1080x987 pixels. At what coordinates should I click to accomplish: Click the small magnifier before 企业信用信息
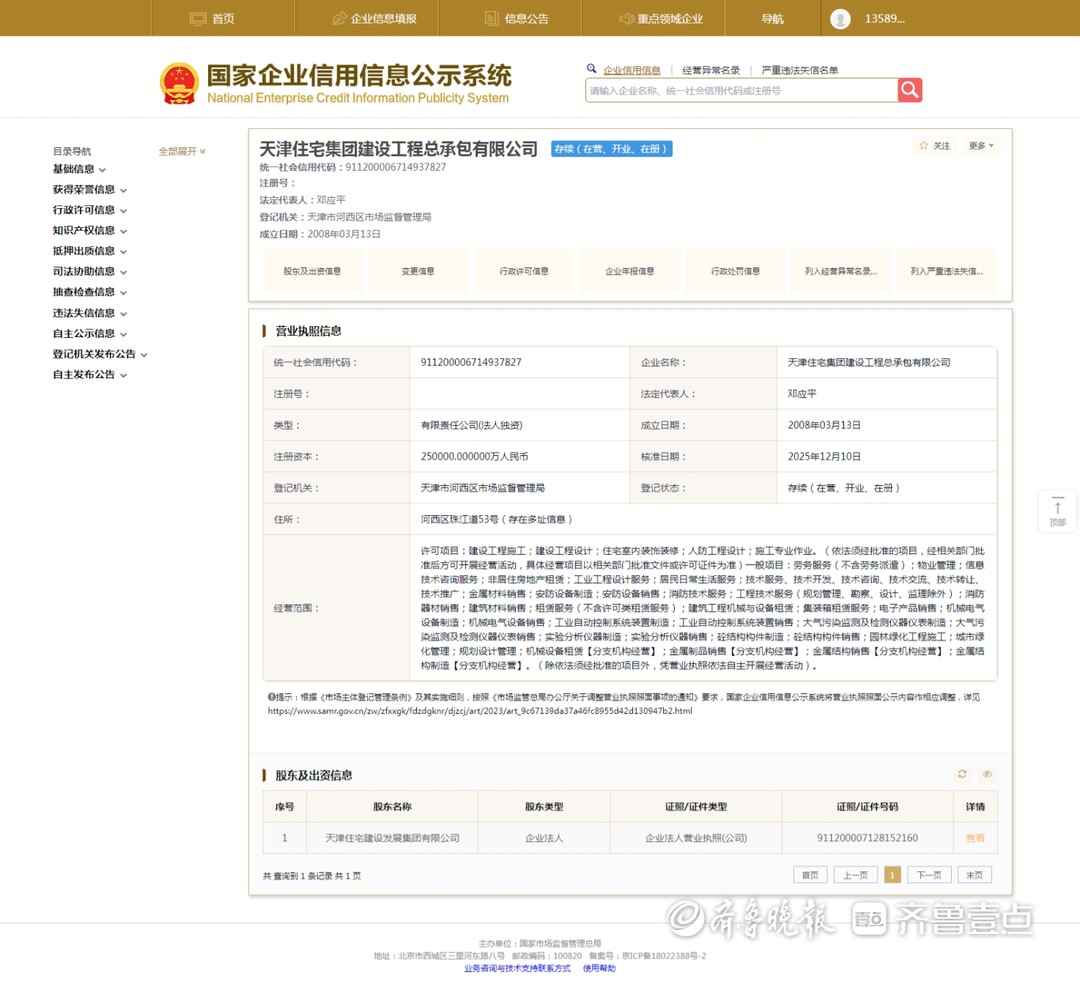click(x=591, y=69)
